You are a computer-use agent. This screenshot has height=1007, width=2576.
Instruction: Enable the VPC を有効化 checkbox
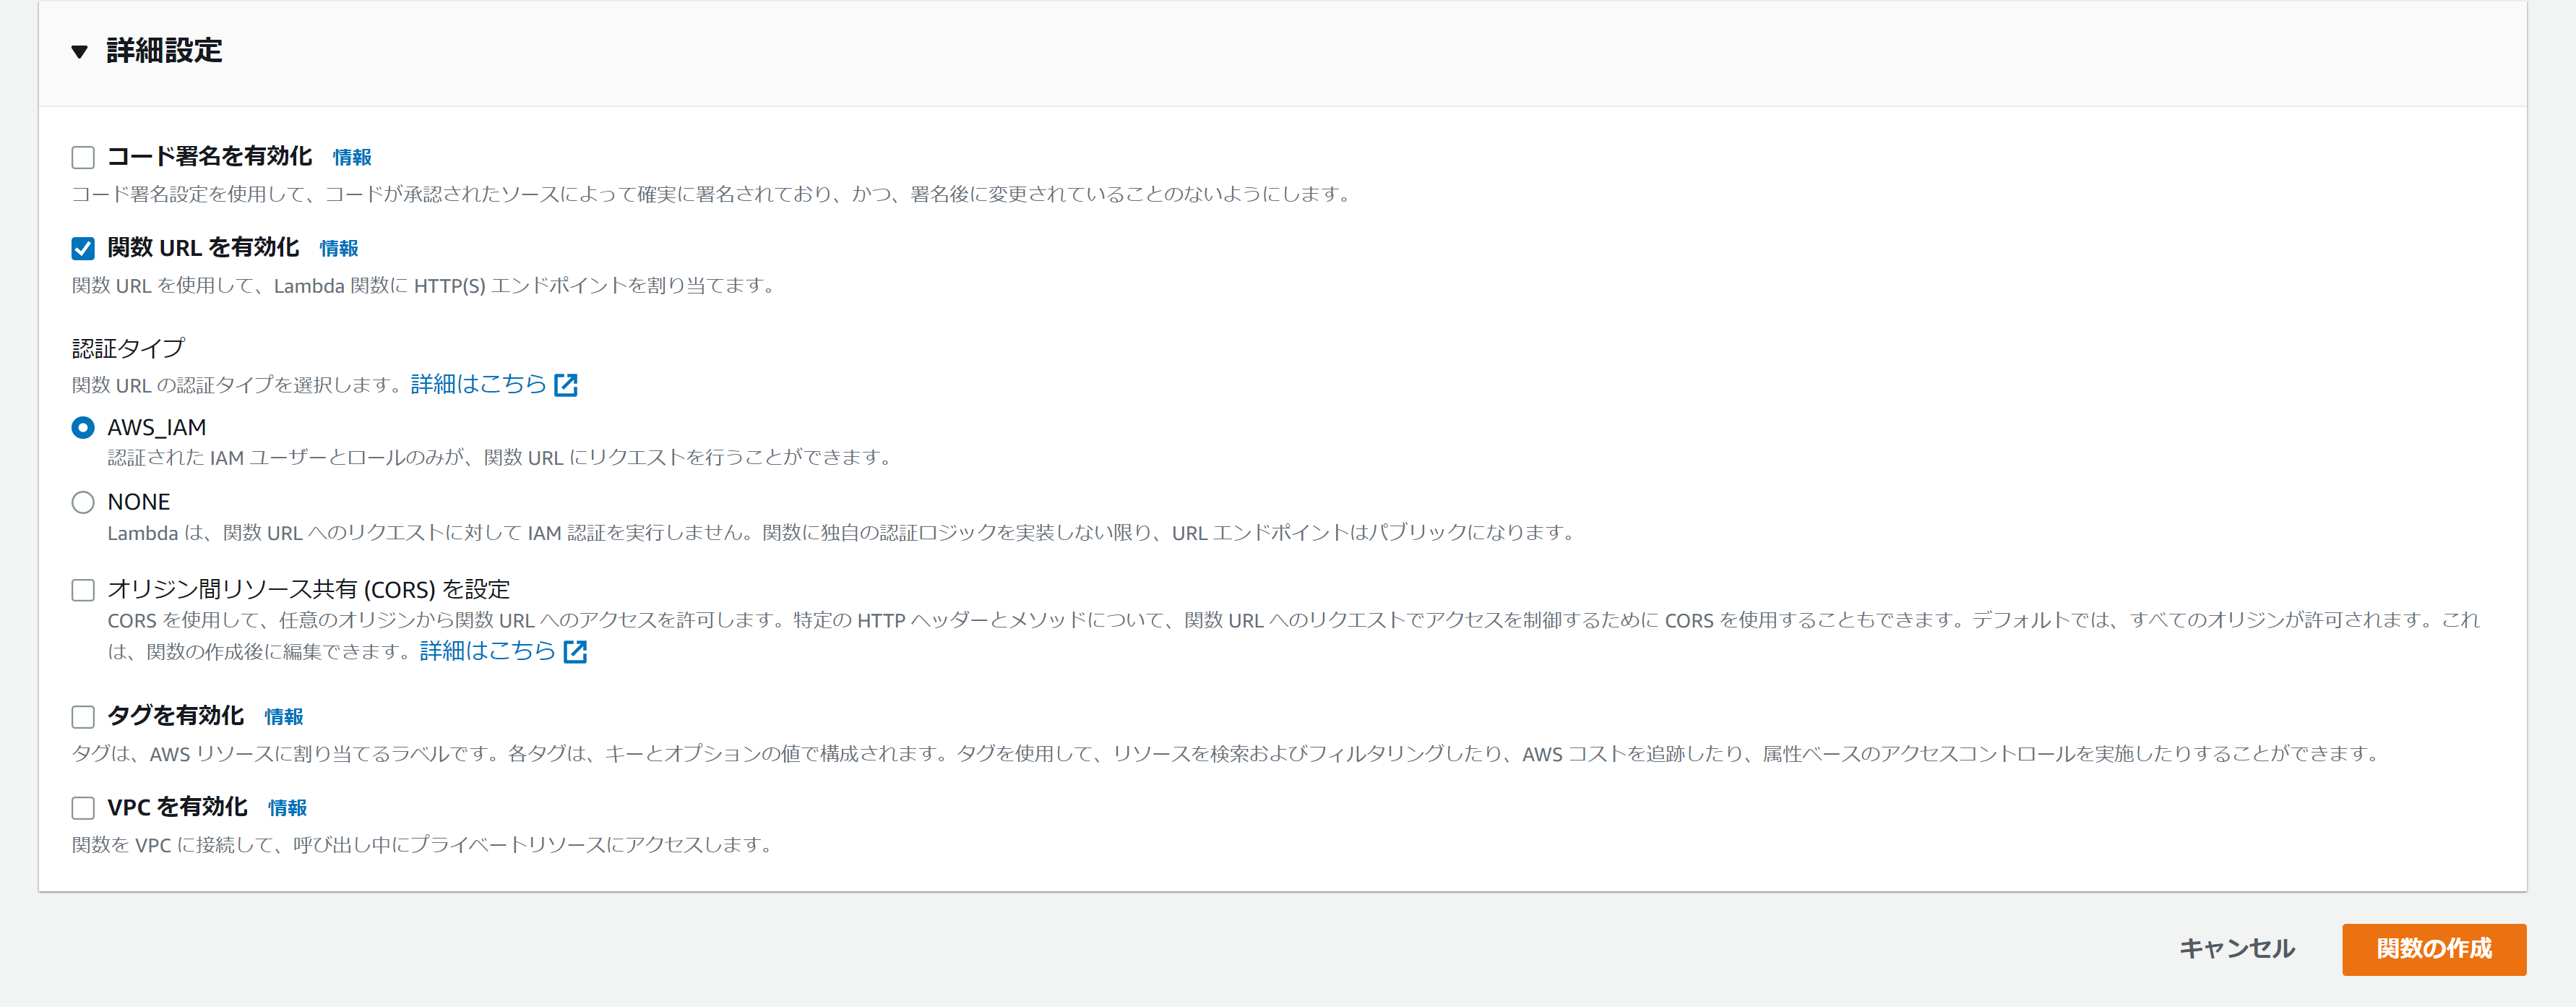pyautogui.click(x=83, y=808)
